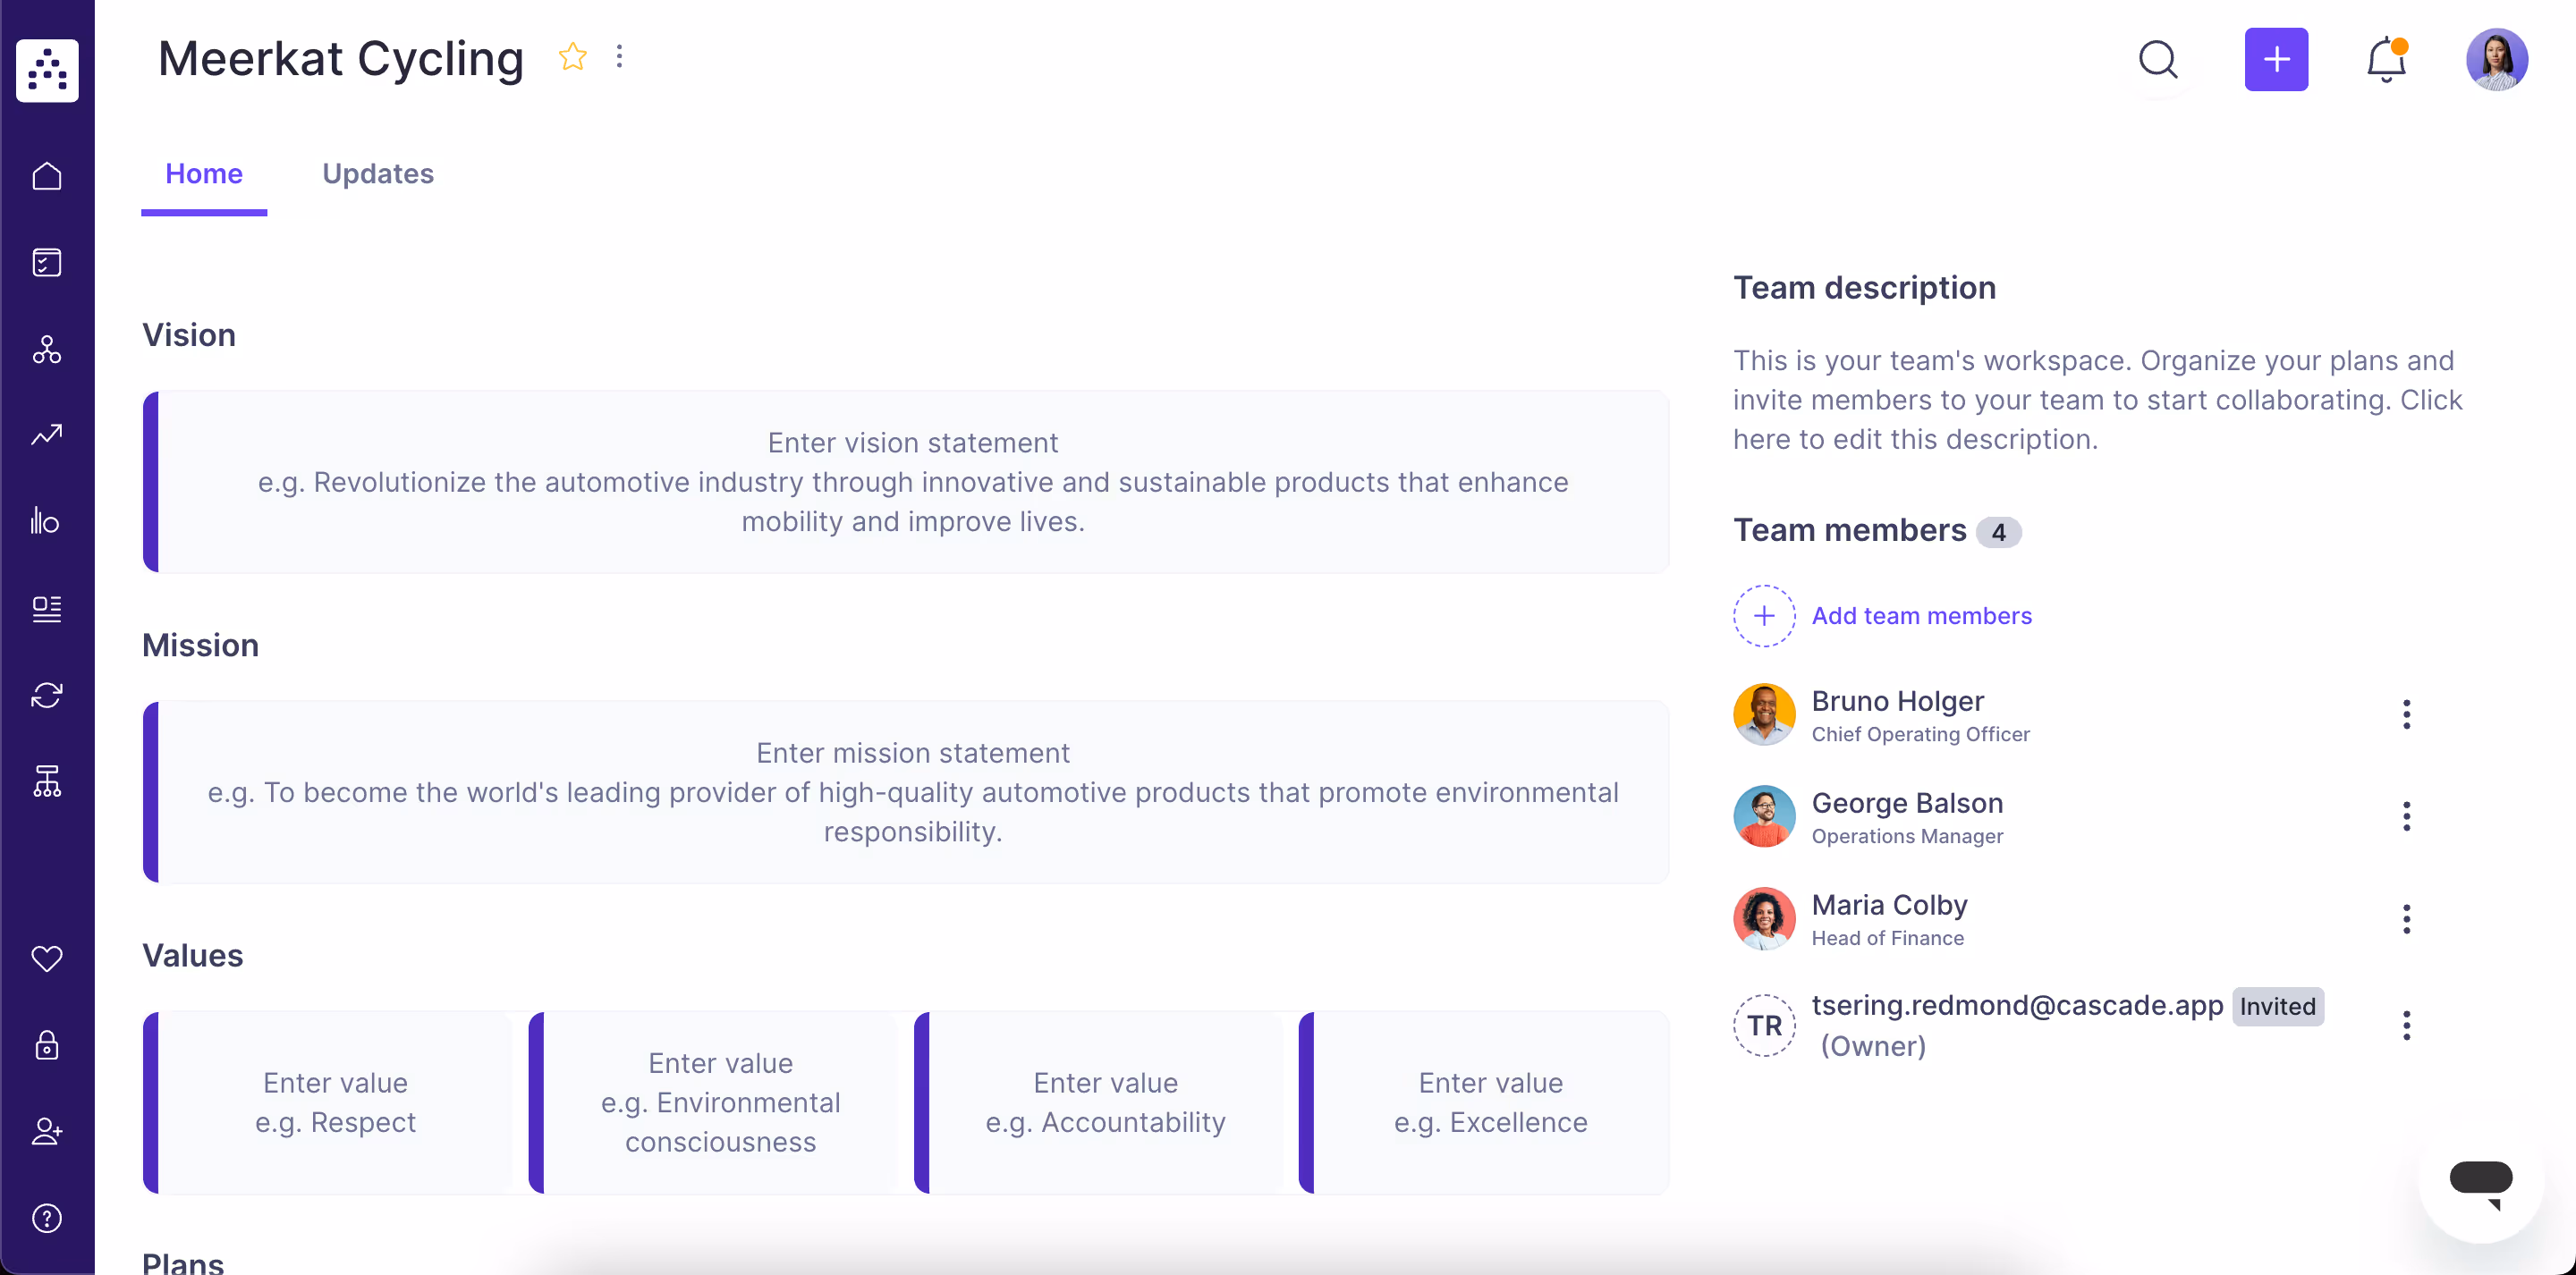2576x1275 pixels.
Task: Open the three-dot menu next to Meerkat Cycling
Action: (620, 57)
